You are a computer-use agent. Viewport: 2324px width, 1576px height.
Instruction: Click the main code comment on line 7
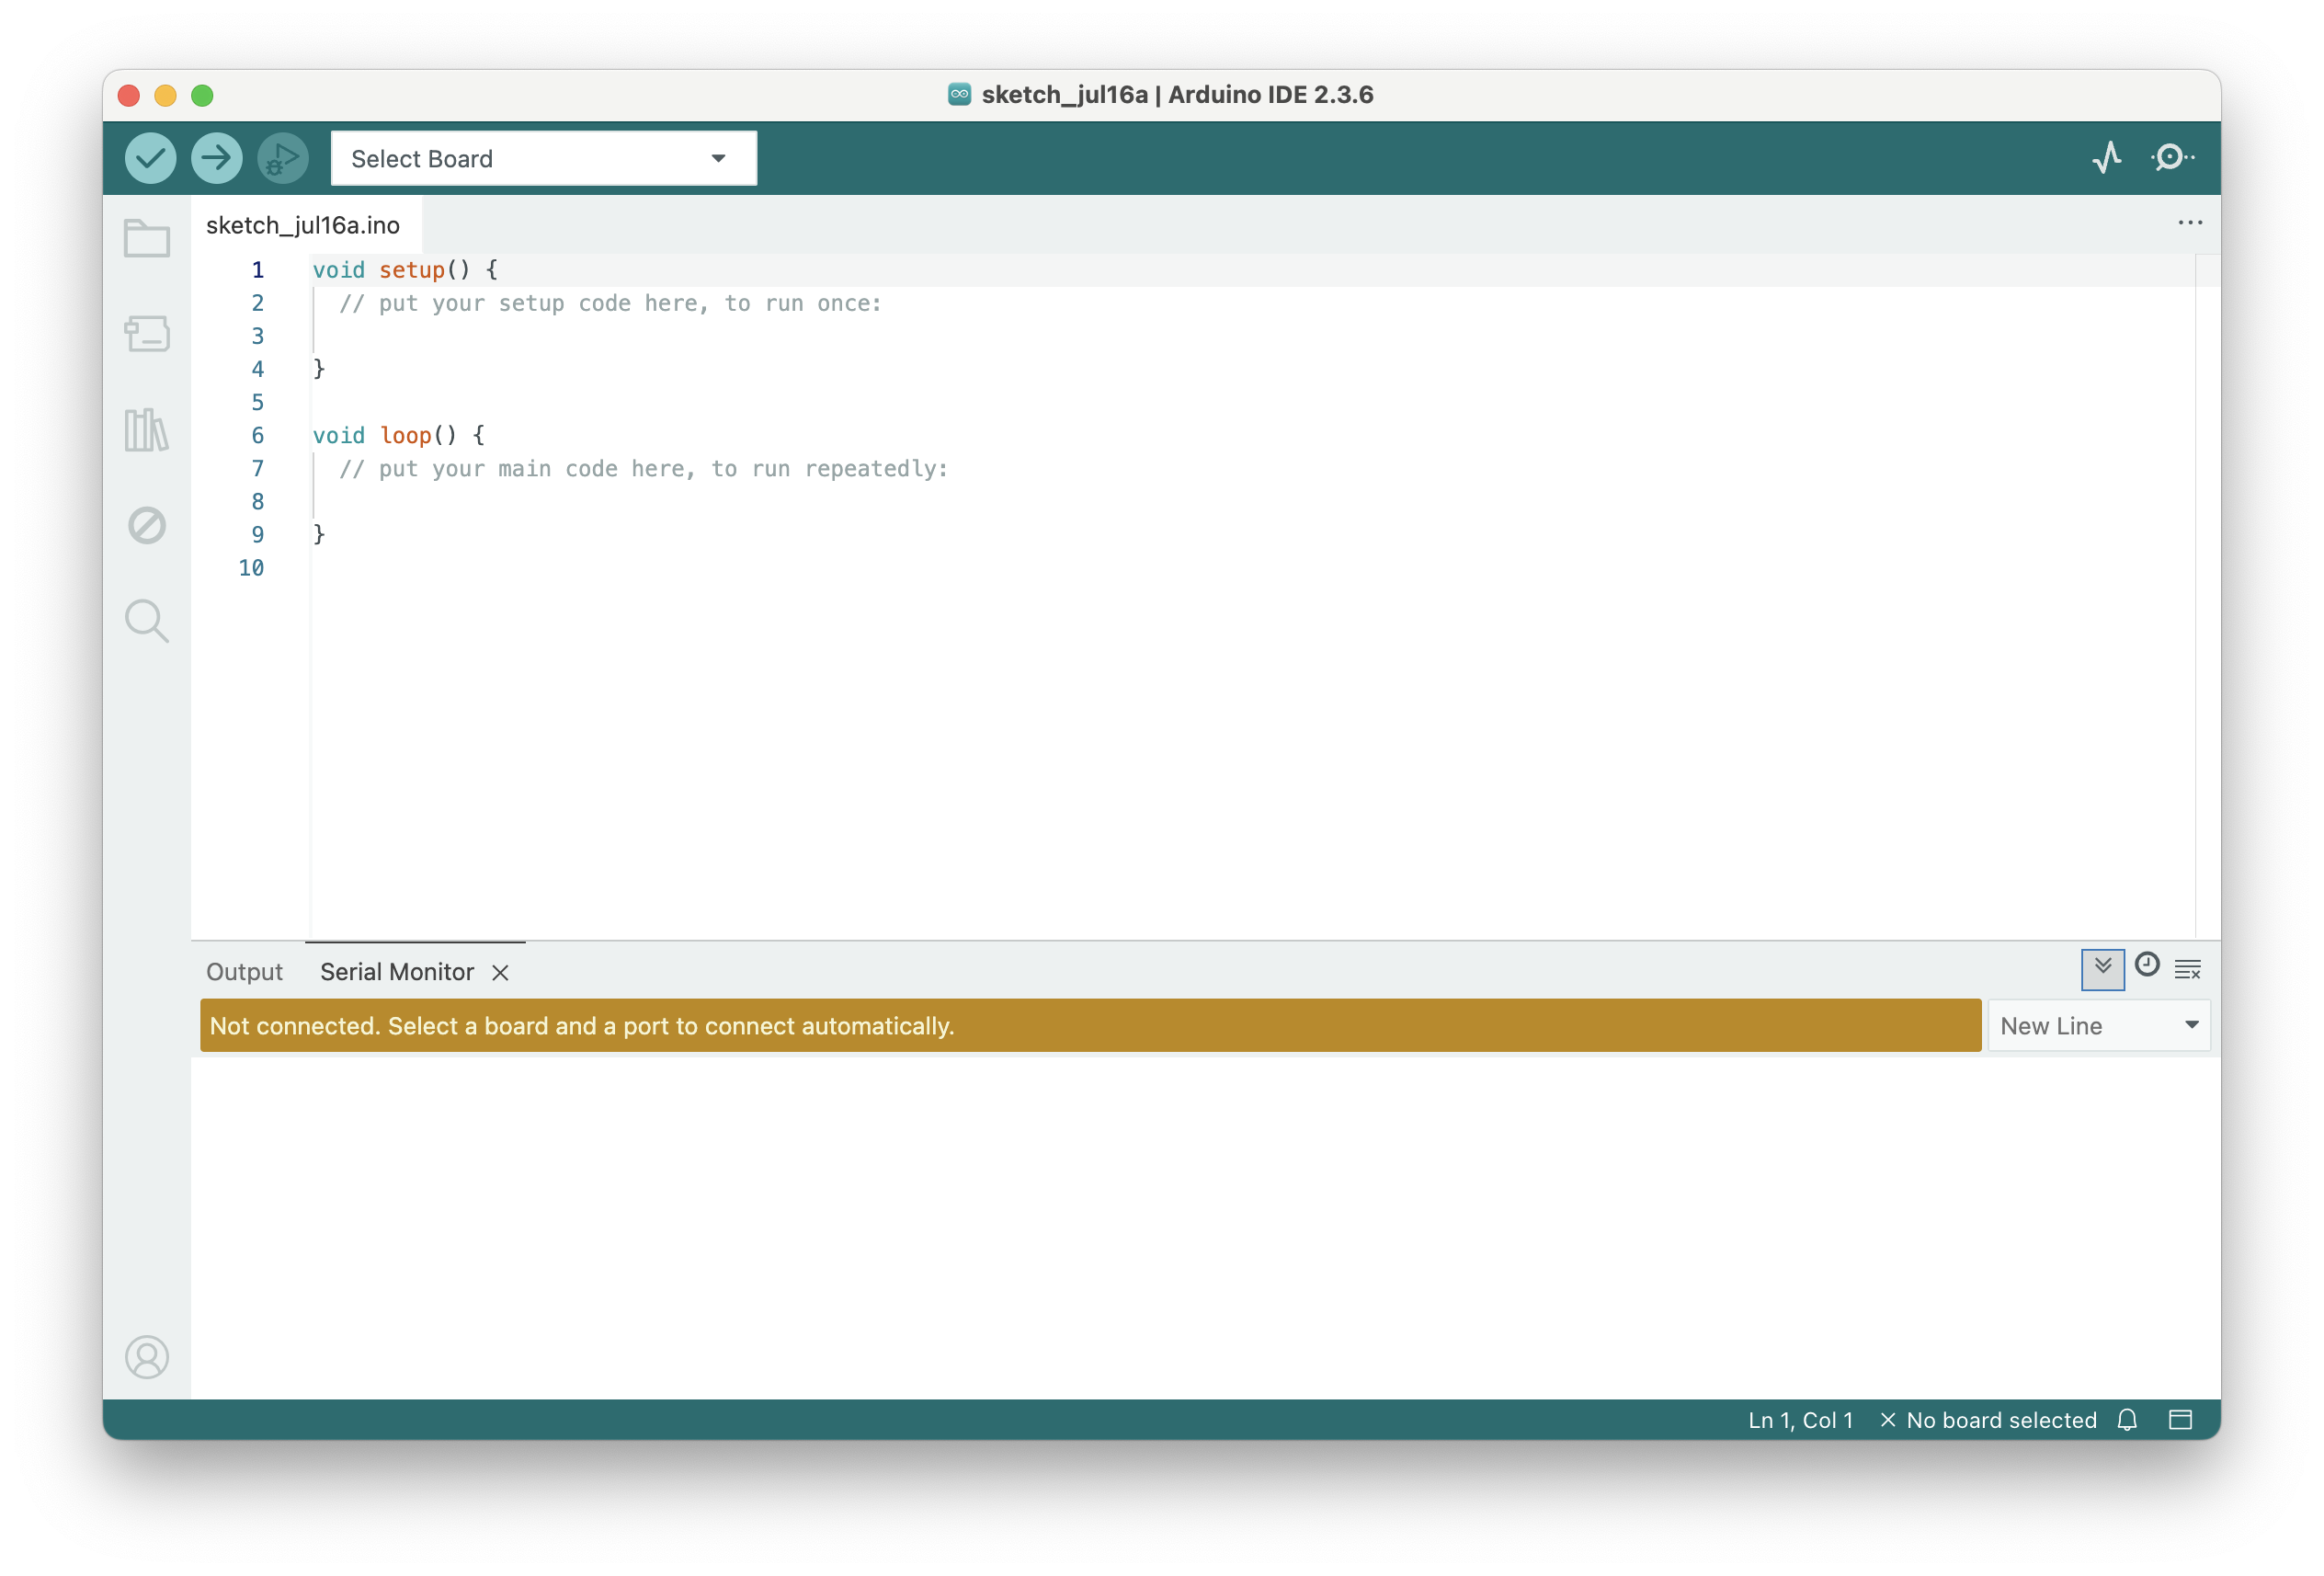click(x=643, y=469)
